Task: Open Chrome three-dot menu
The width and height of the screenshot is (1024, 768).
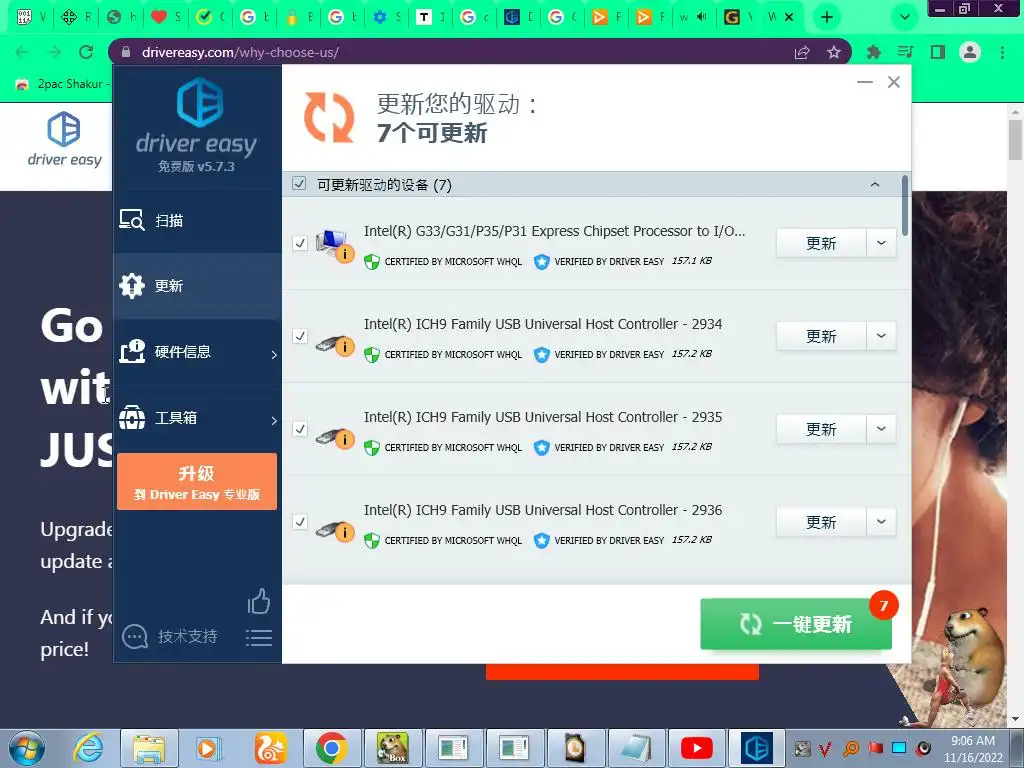Action: [x=1002, y=52]
